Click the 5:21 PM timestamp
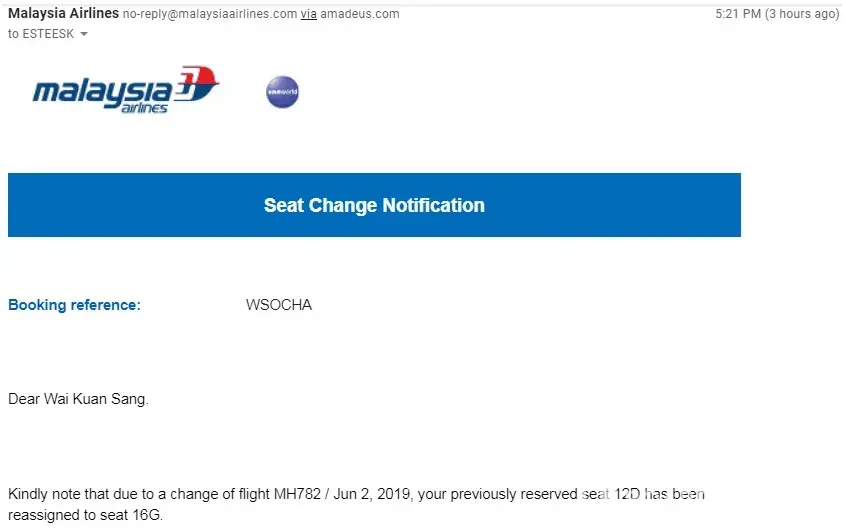Screen dimensions: 844x531 (x=738, y=14)
